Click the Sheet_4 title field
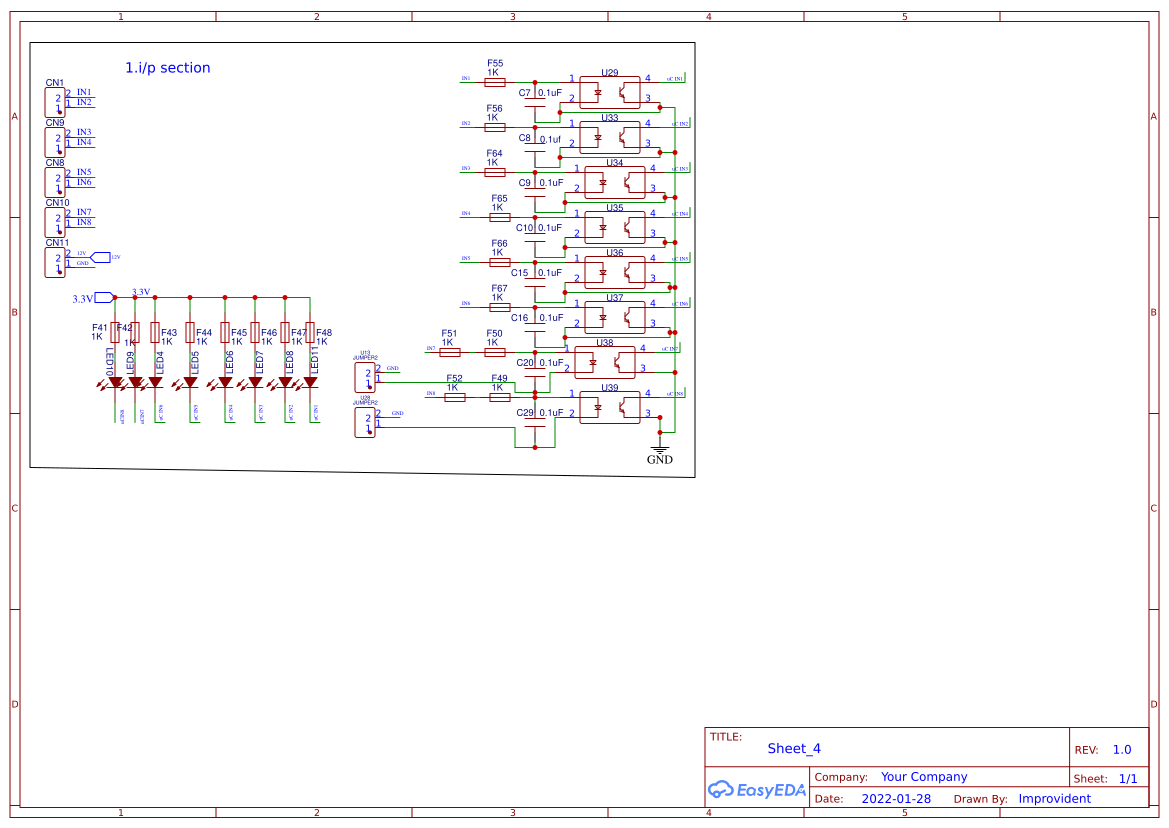This screenshot has height=828, width=1169. tap(794, 748)
